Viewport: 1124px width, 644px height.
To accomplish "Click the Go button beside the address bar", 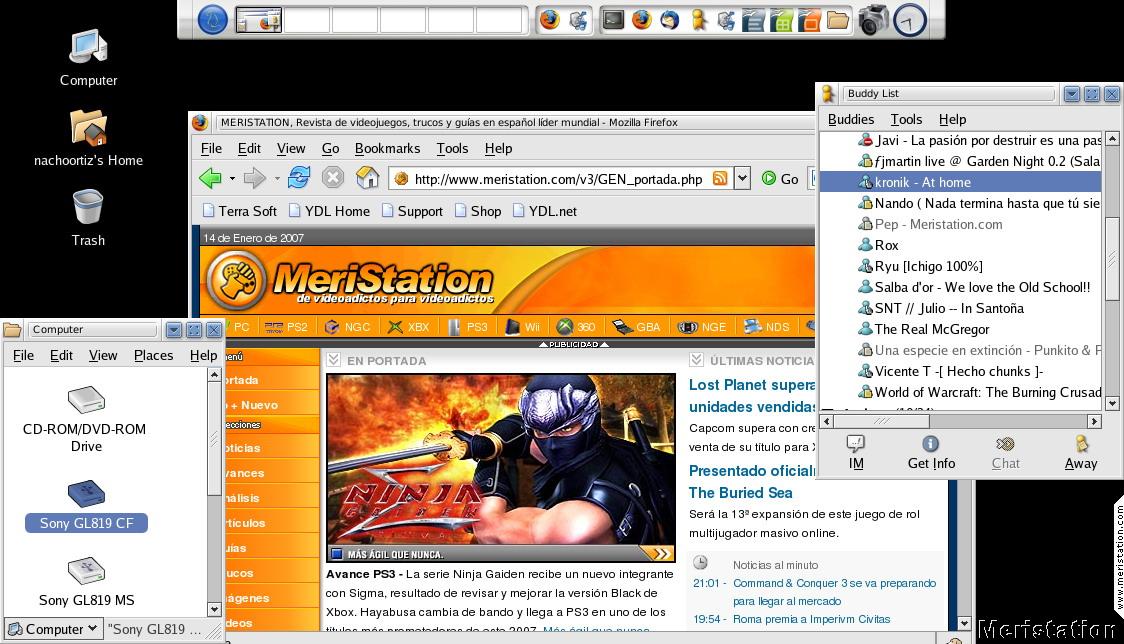I will click(780, 179).
